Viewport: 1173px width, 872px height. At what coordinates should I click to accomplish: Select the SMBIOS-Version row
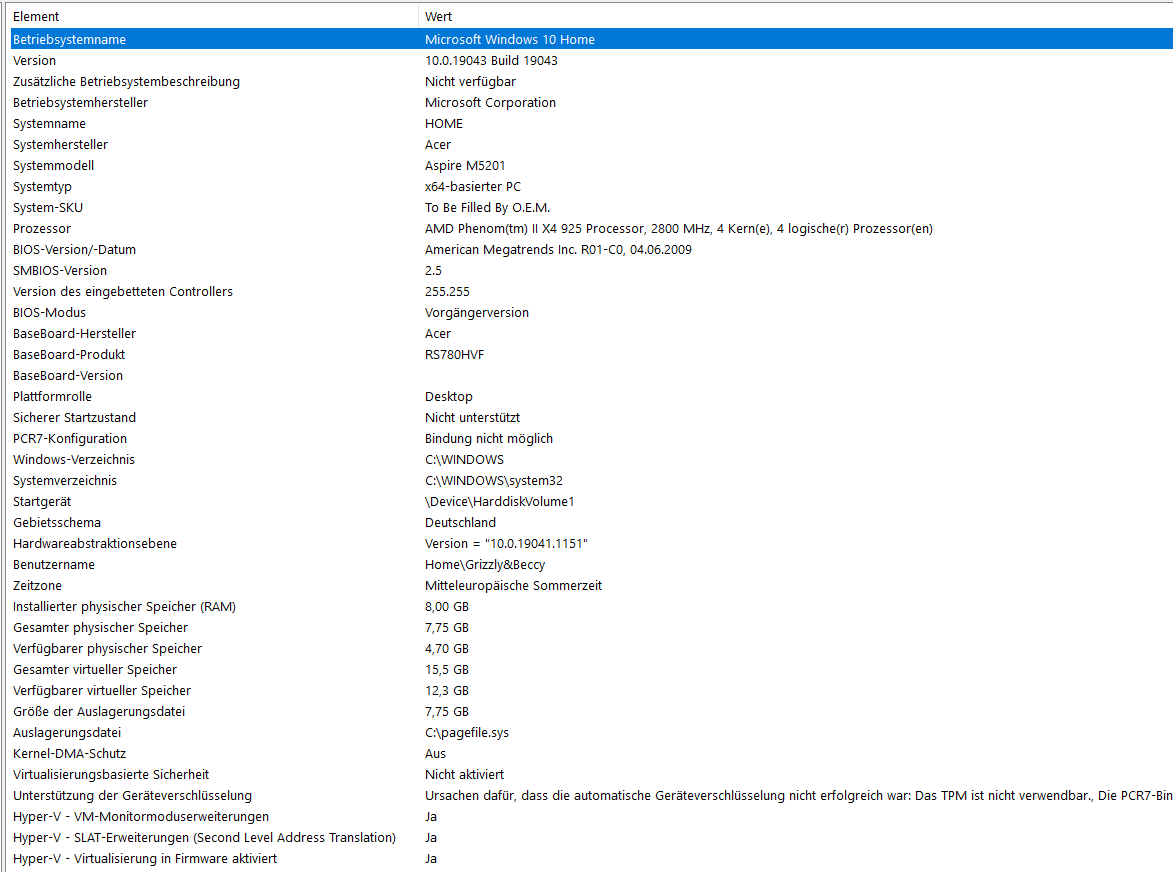coord(592,270)
